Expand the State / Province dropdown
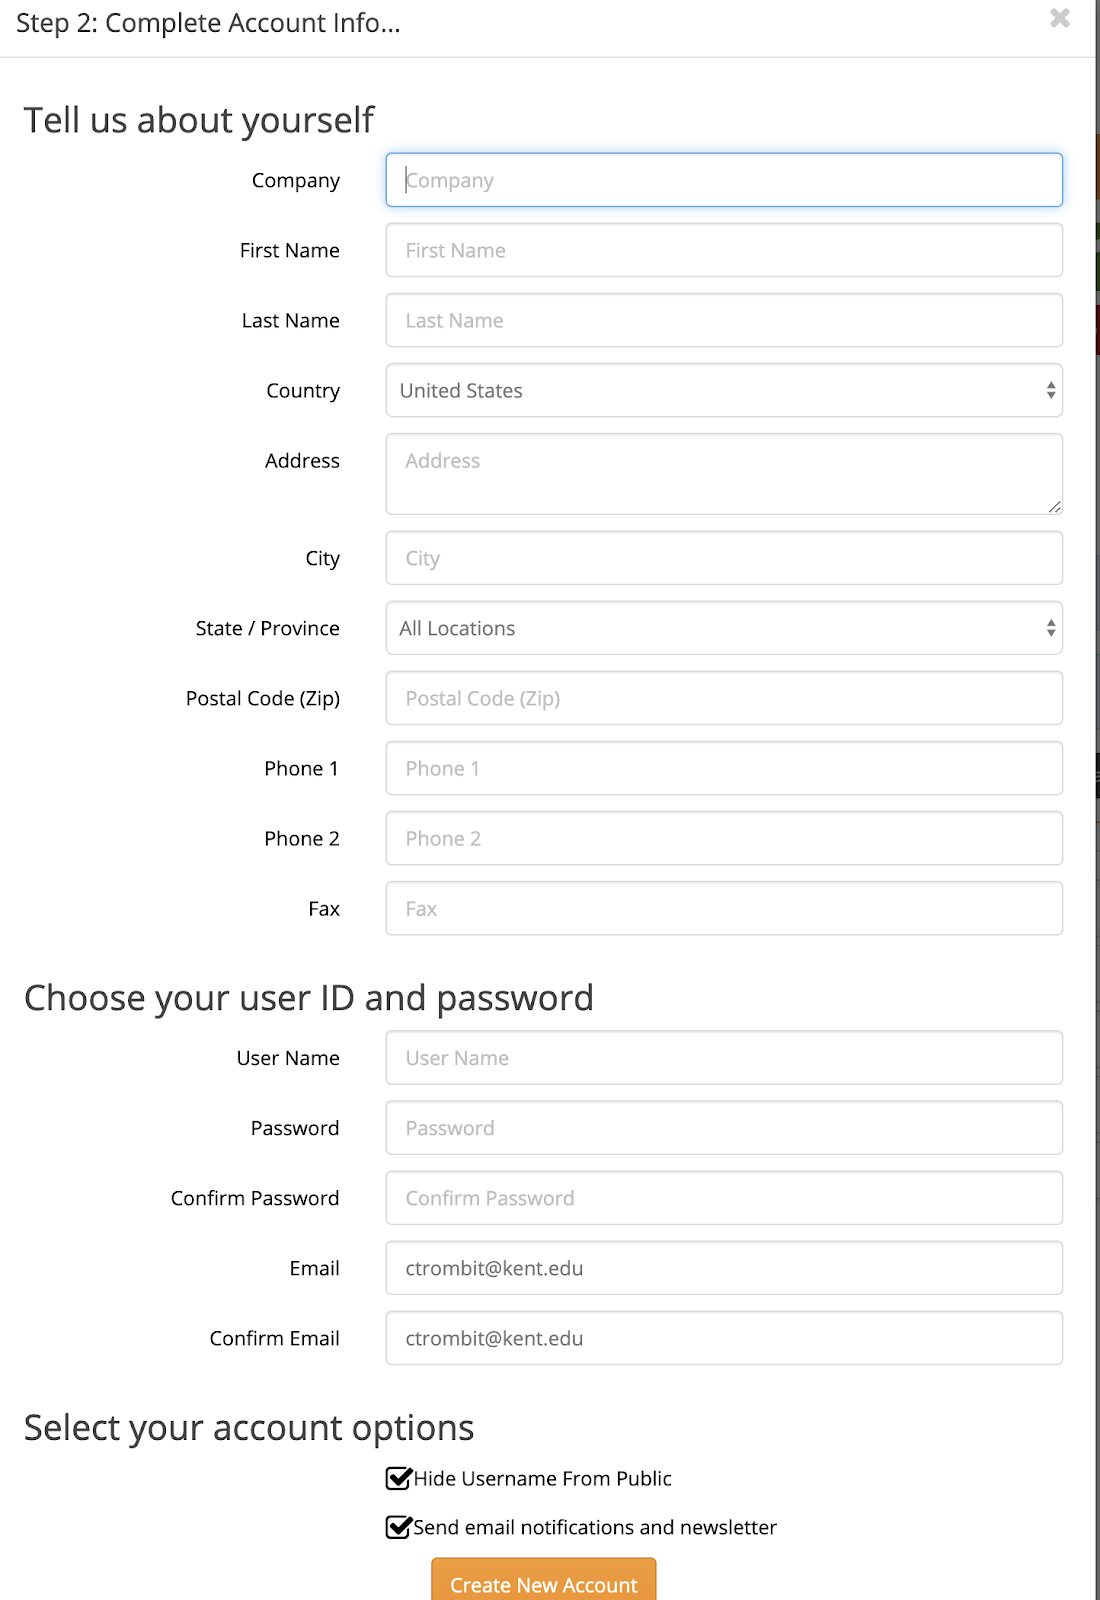The height and width of the screenshot is (1600, 1100). [x=724, y=628]
